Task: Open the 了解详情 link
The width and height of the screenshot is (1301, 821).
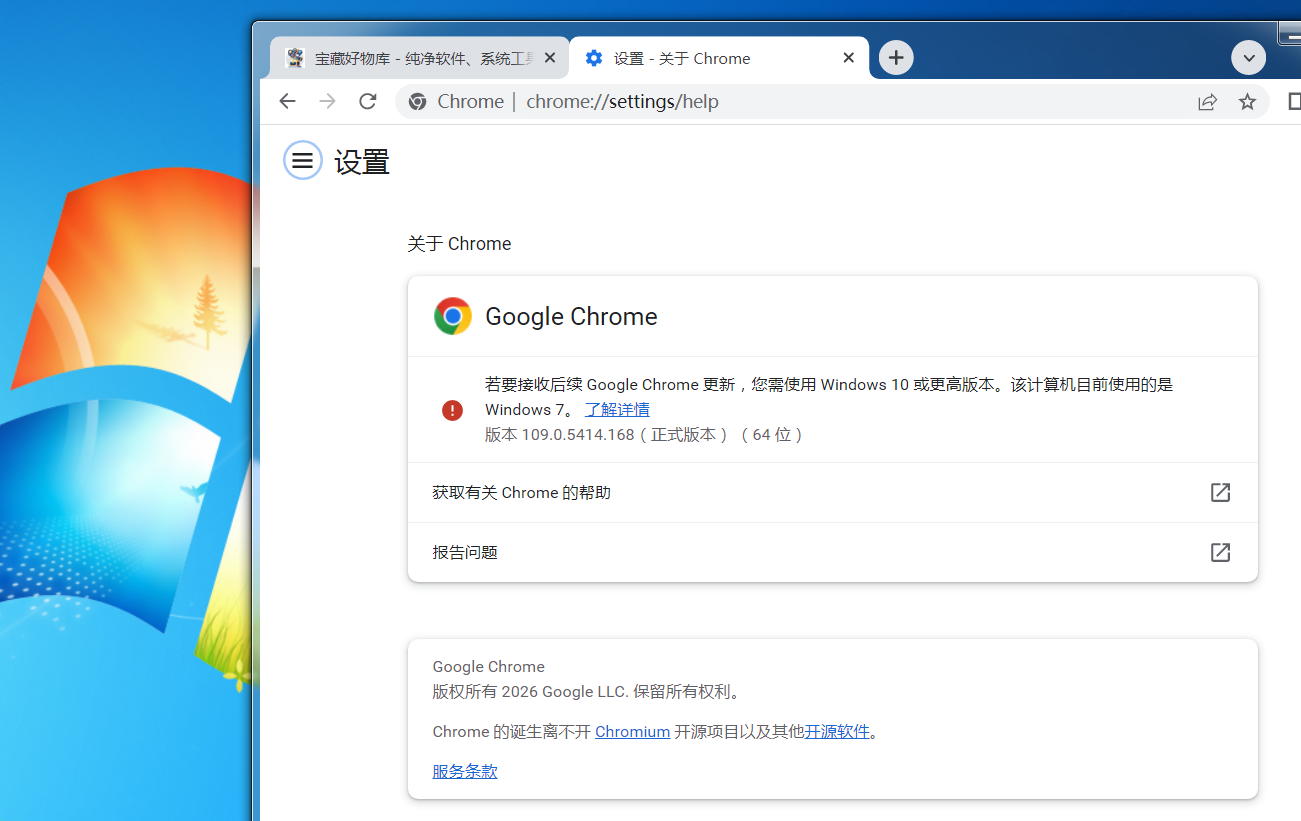Action: 617,409
